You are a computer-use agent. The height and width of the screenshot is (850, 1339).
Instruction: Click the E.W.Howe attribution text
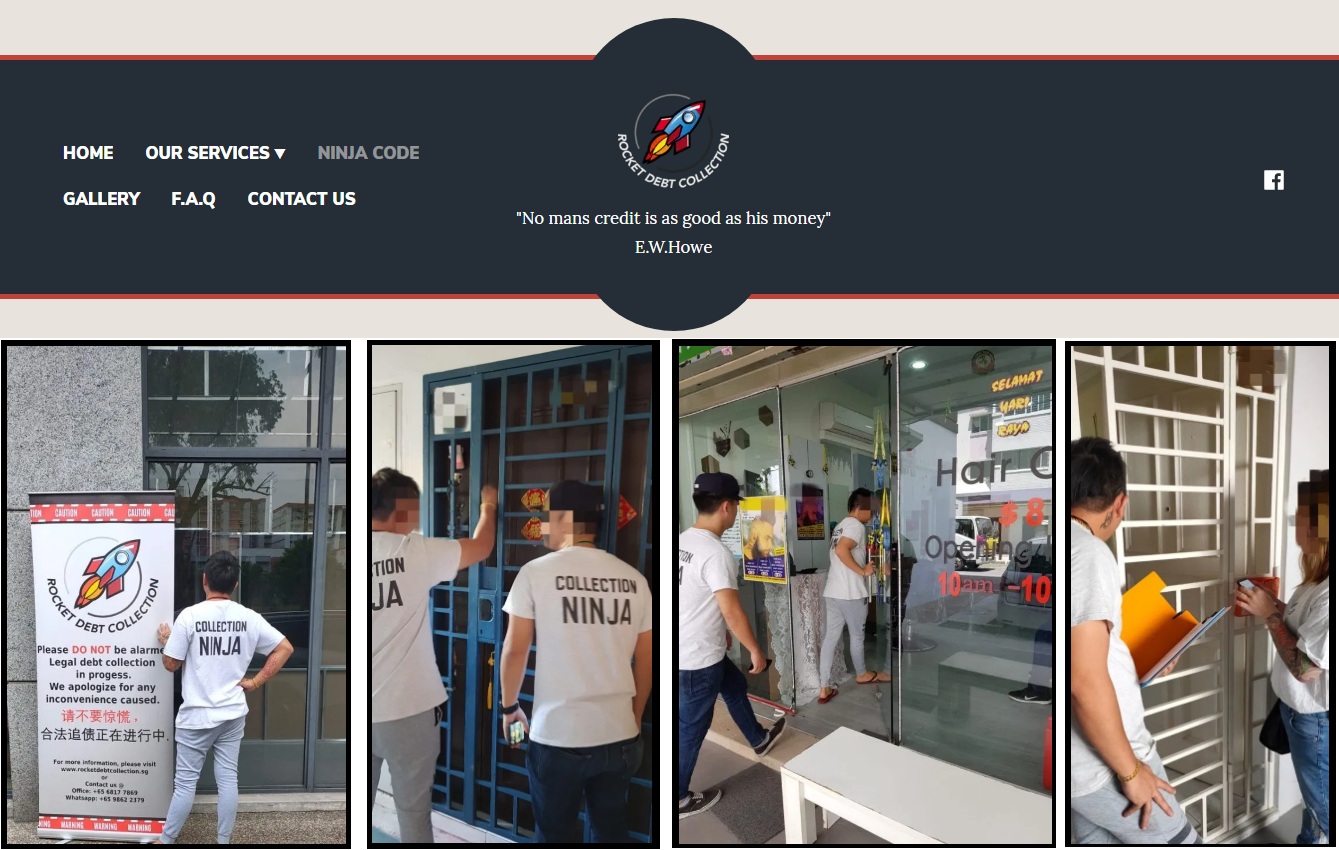[x=673, y=247]
